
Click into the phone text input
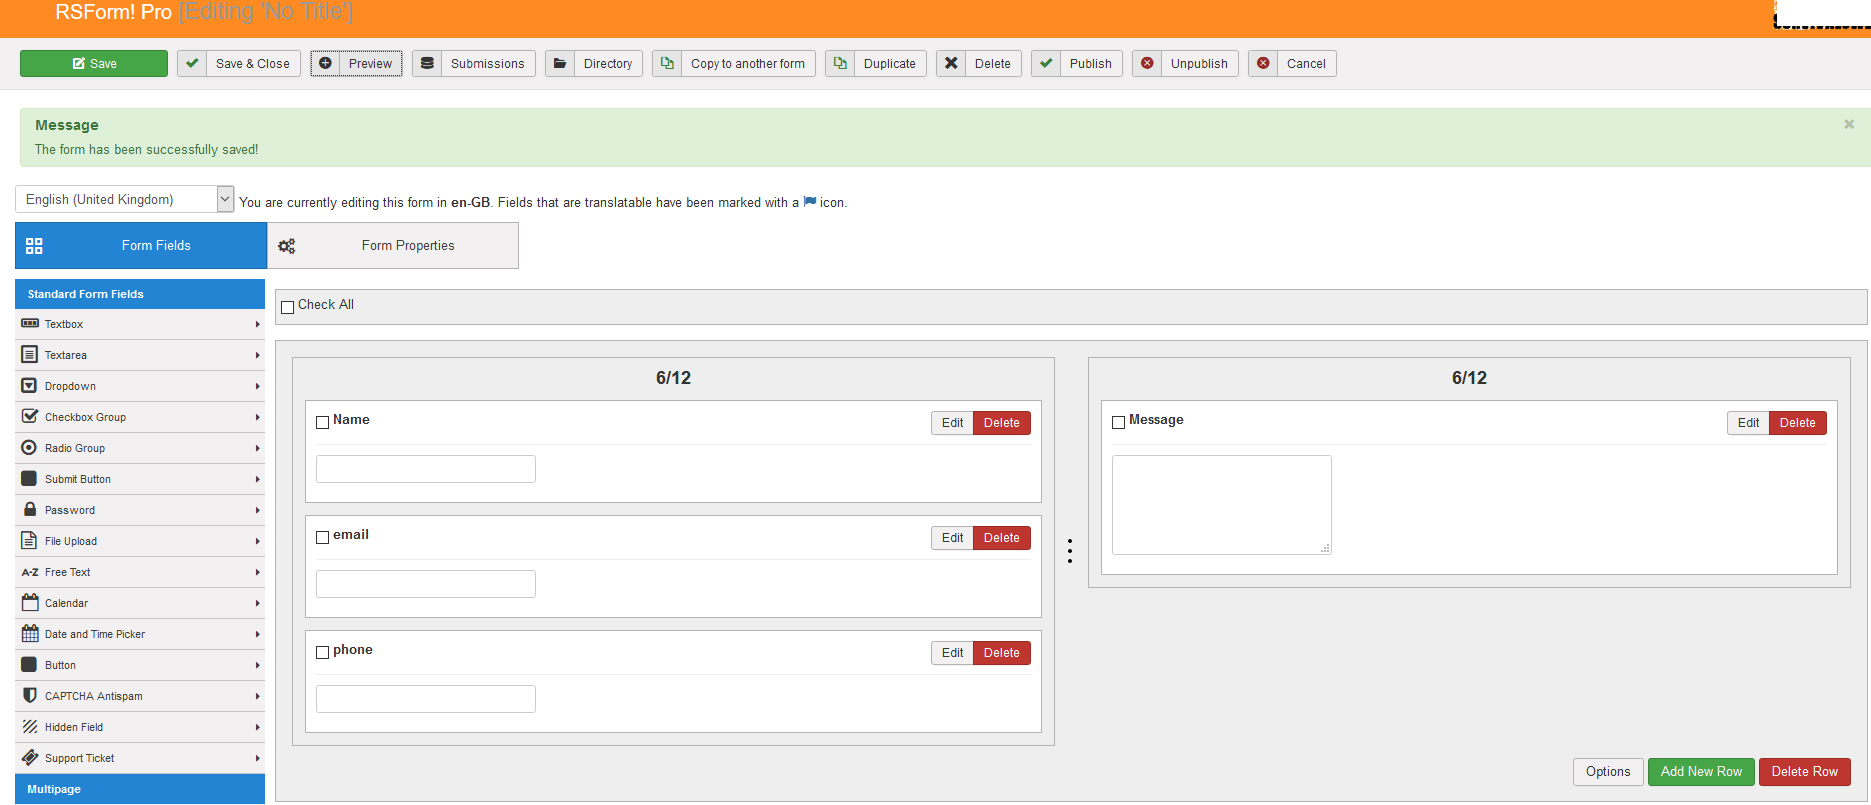(x=426, y=699)
